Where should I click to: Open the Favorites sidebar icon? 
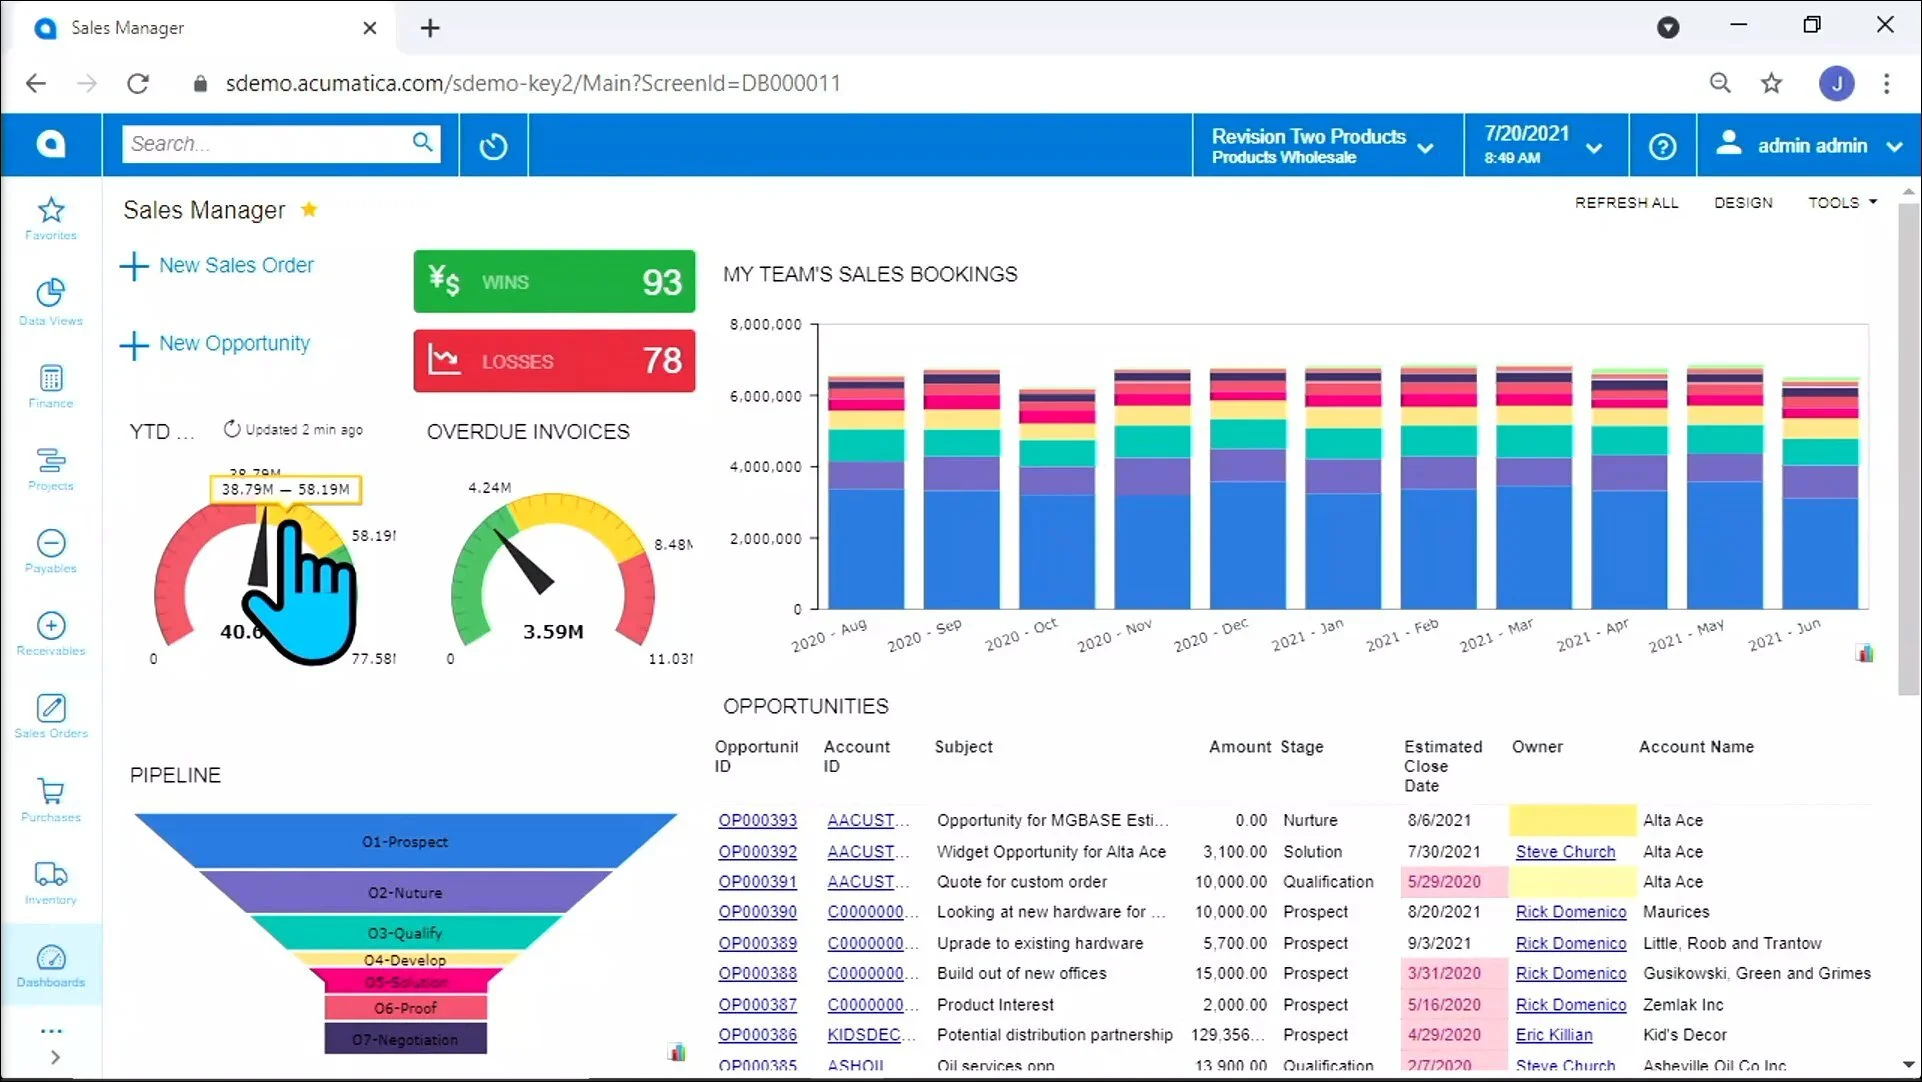coord(51,218)
